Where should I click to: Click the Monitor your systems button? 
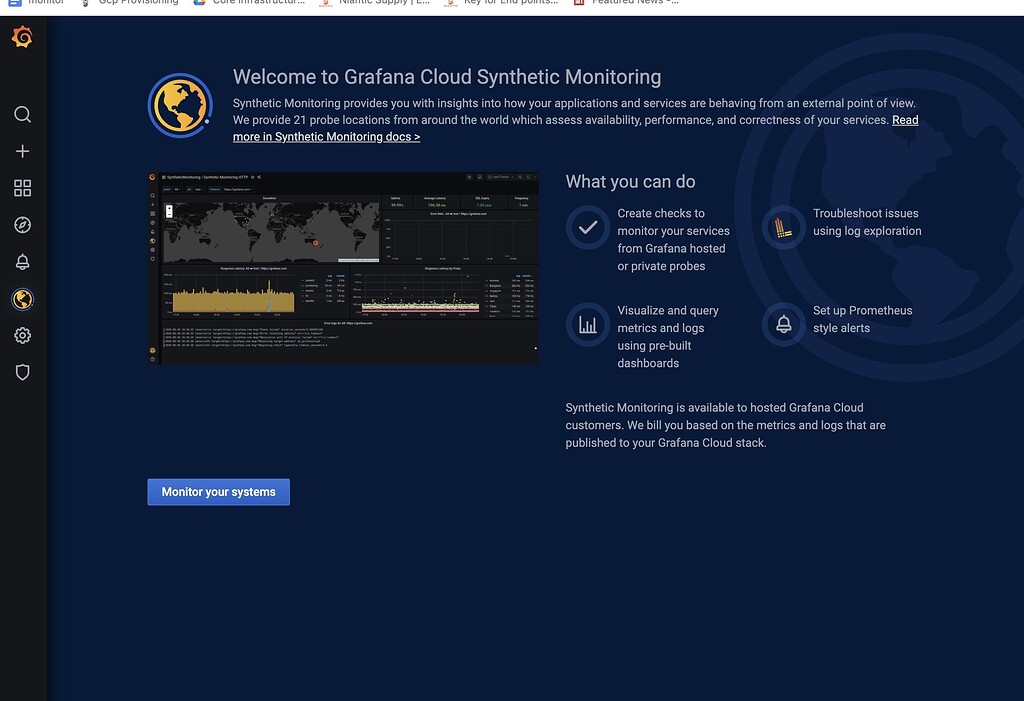click(218, 491)
